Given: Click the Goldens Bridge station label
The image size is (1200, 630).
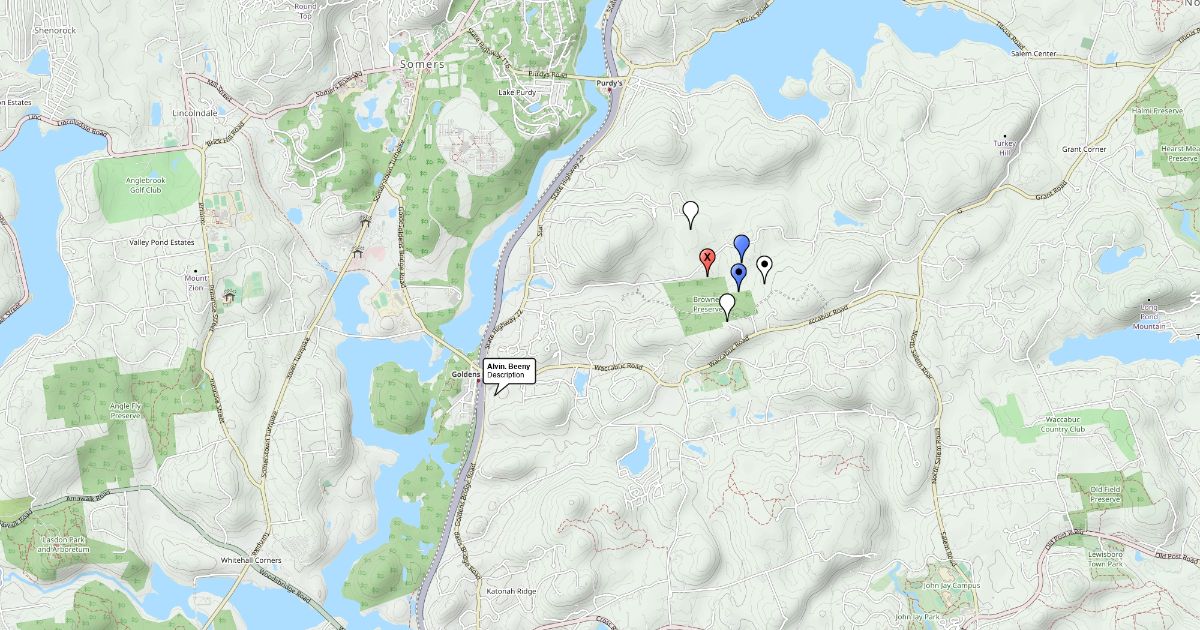Looking at the screenshot, I should (x=466, y=374).
